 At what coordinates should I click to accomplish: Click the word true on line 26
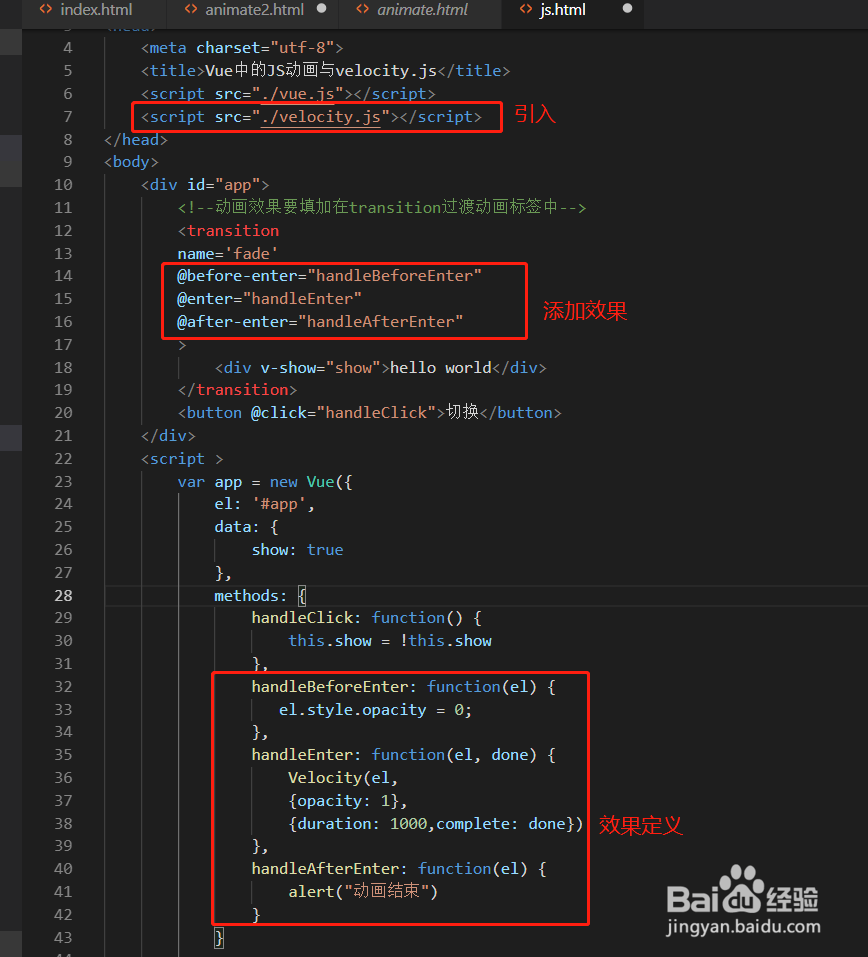325,549
